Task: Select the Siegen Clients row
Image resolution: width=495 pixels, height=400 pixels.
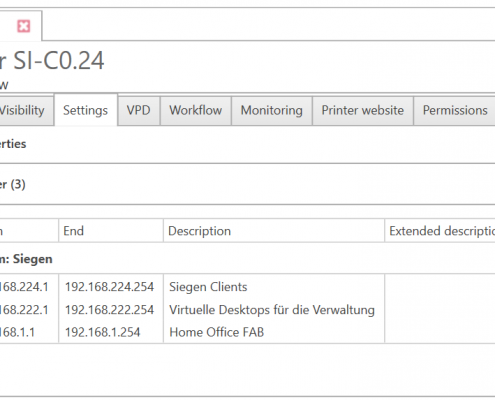Action: tap(247, 287)
